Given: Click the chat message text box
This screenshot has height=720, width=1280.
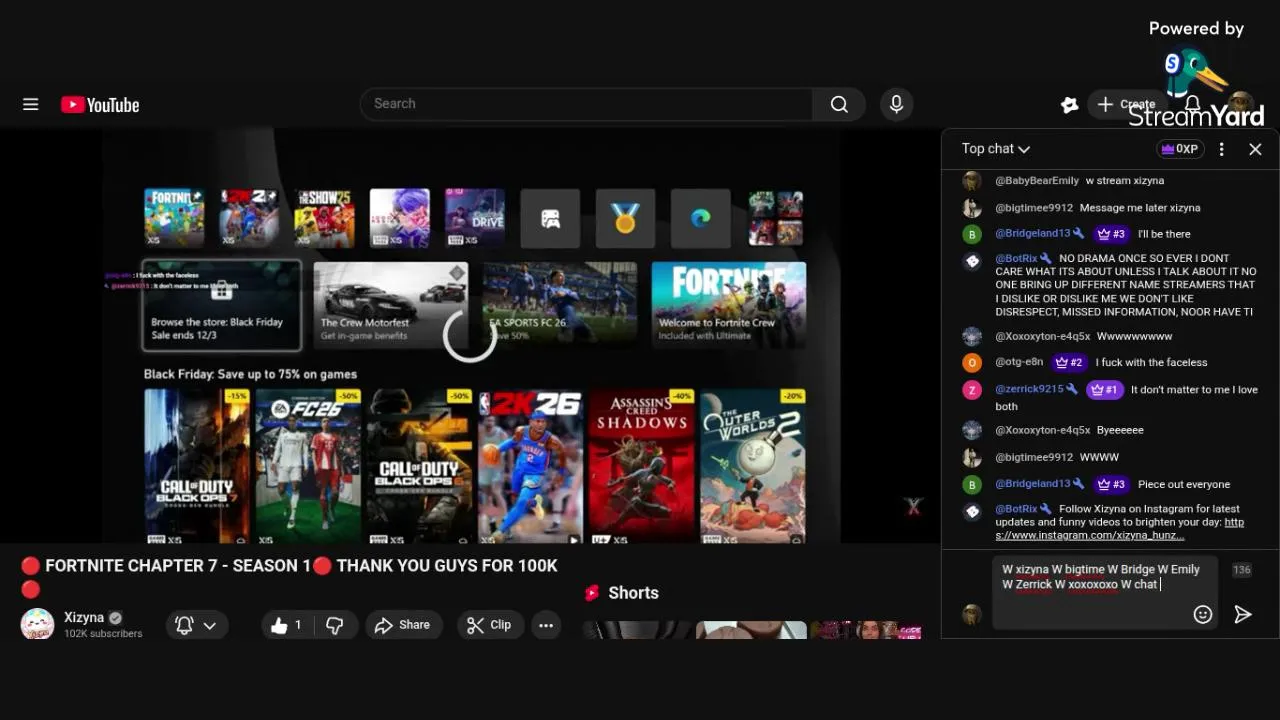Looking at the screenshot, I should tap(1104, 592).
